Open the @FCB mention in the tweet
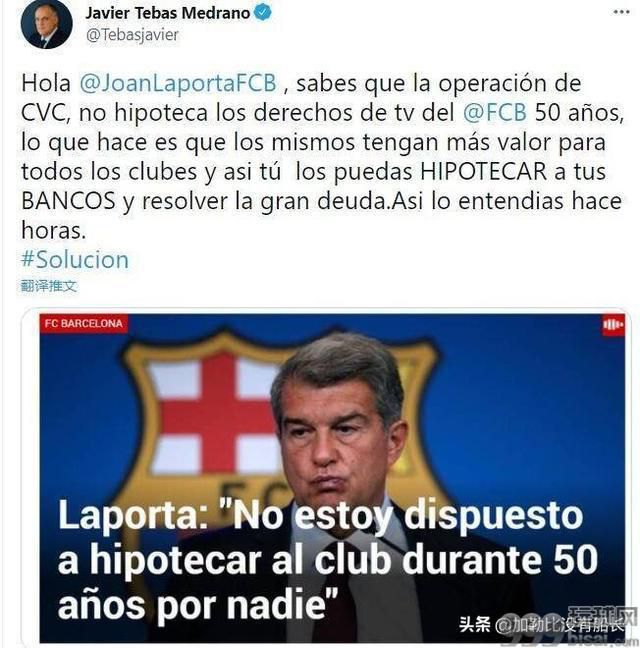The height and width of the screenshot is (648, 640). 495,112
